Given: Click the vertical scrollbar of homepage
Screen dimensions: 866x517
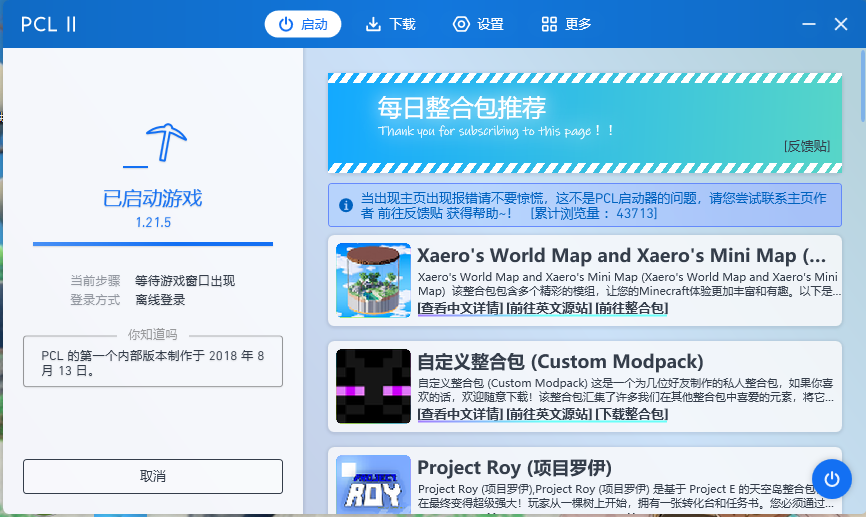Looking at the screenshot, I should tap(863, 86).
